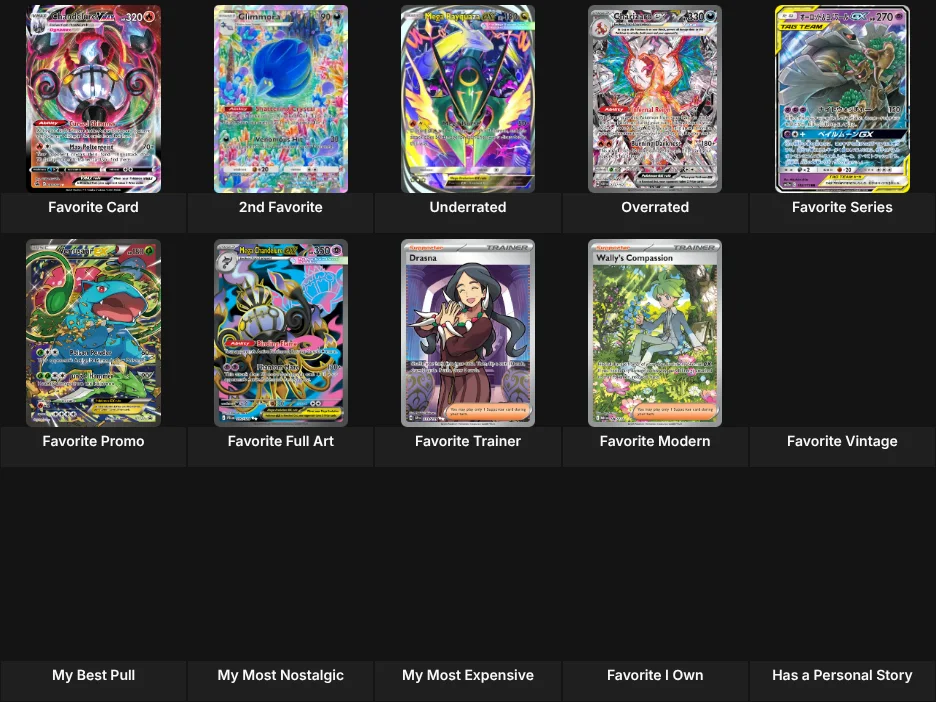The width and height of the screenshot is (936, 702).
Task: Select the Venusaur EX promo card
Action: tap(93, 333)
